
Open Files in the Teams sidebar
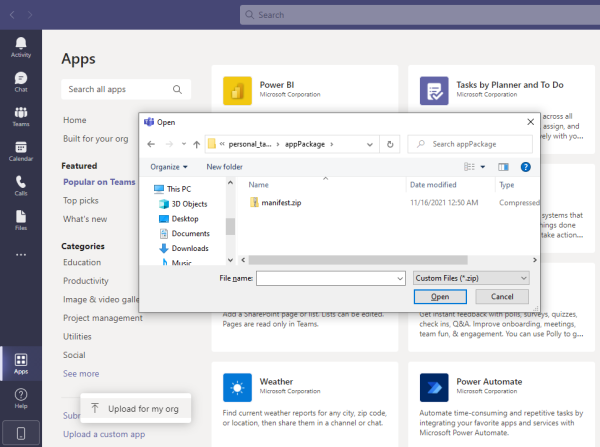[x=21, y=220]
